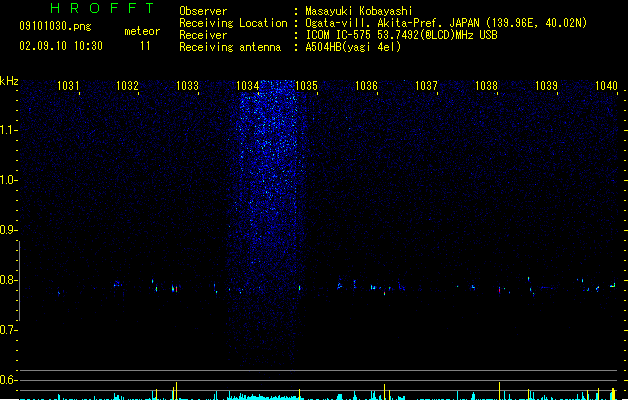Click location text Ogata-vill. Akita-Pref. JAPAN
Viewport: 629px width, 400px height.
click(x=393, y=23)
